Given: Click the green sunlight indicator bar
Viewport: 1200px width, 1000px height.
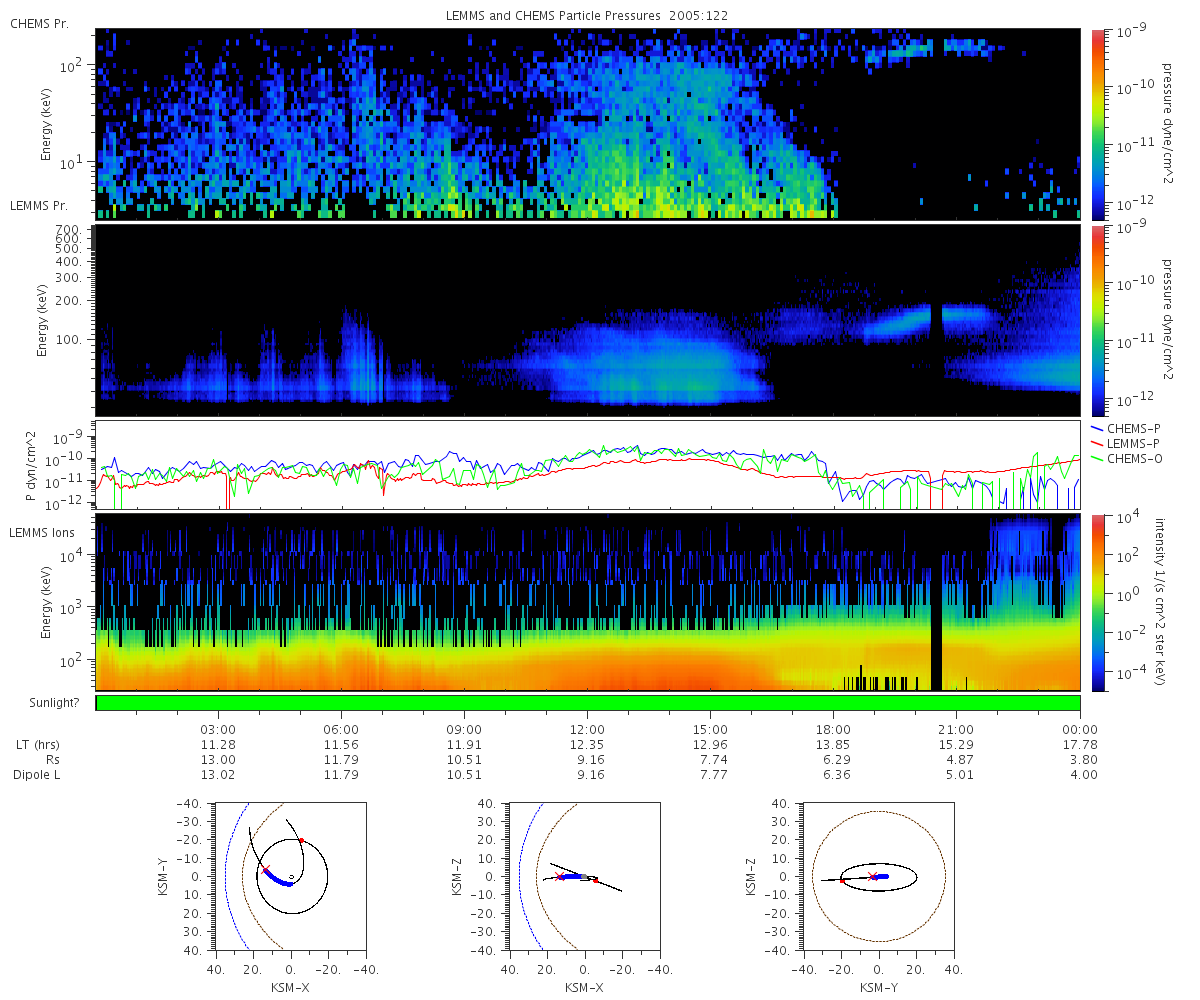Looking at the screenshot, I should (x=588, y=703).
